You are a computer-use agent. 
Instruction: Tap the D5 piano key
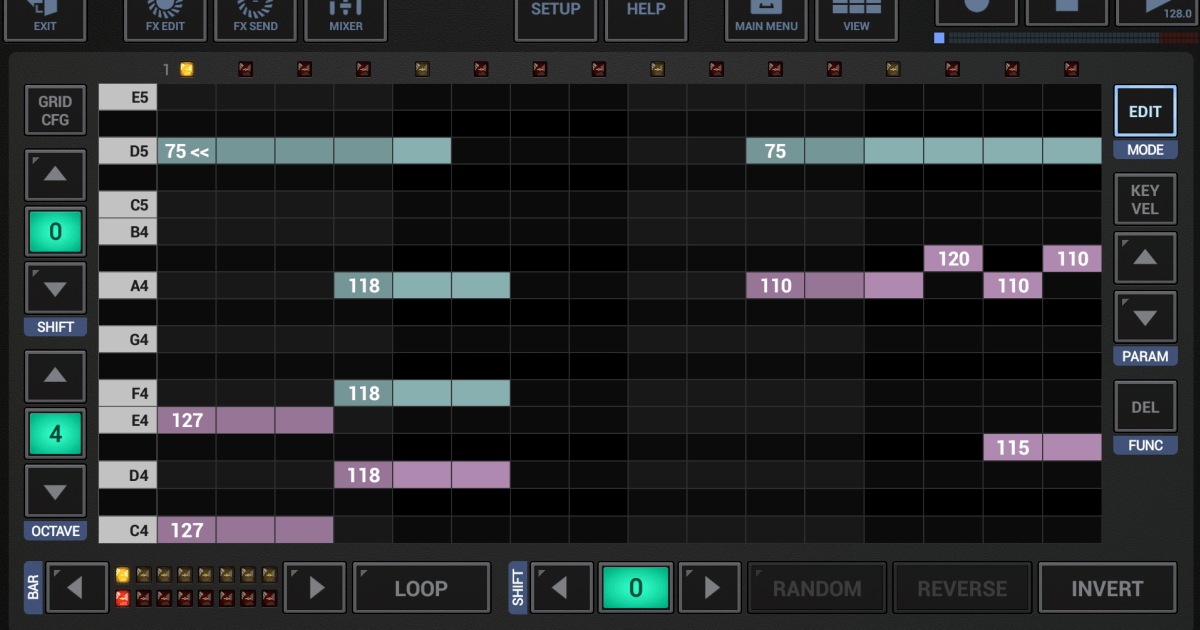coord(127,151)
